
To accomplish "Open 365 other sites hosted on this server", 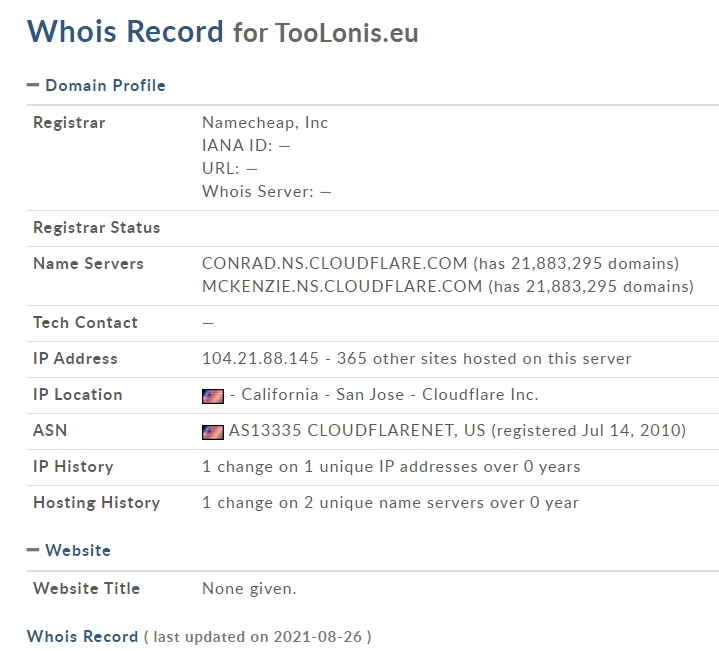I will [x=484, y=359].
